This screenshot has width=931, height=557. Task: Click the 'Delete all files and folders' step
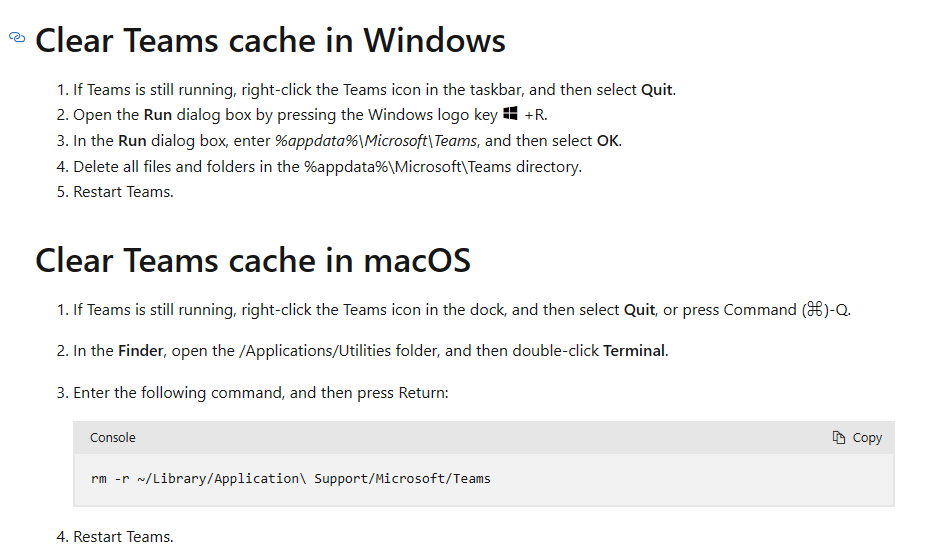coord(327,167)
